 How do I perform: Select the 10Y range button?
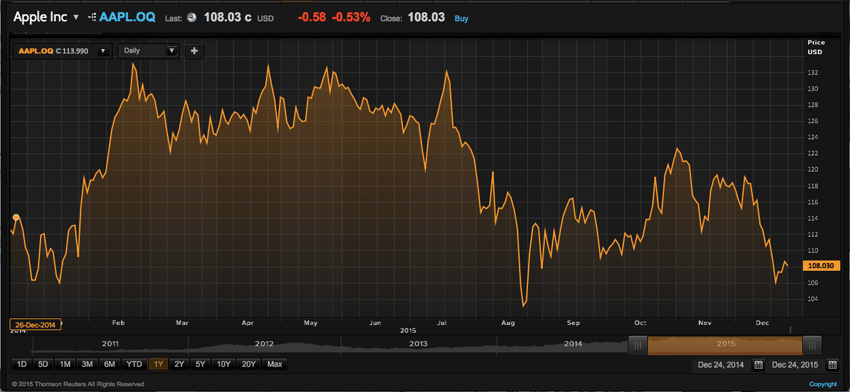point(224,364)
